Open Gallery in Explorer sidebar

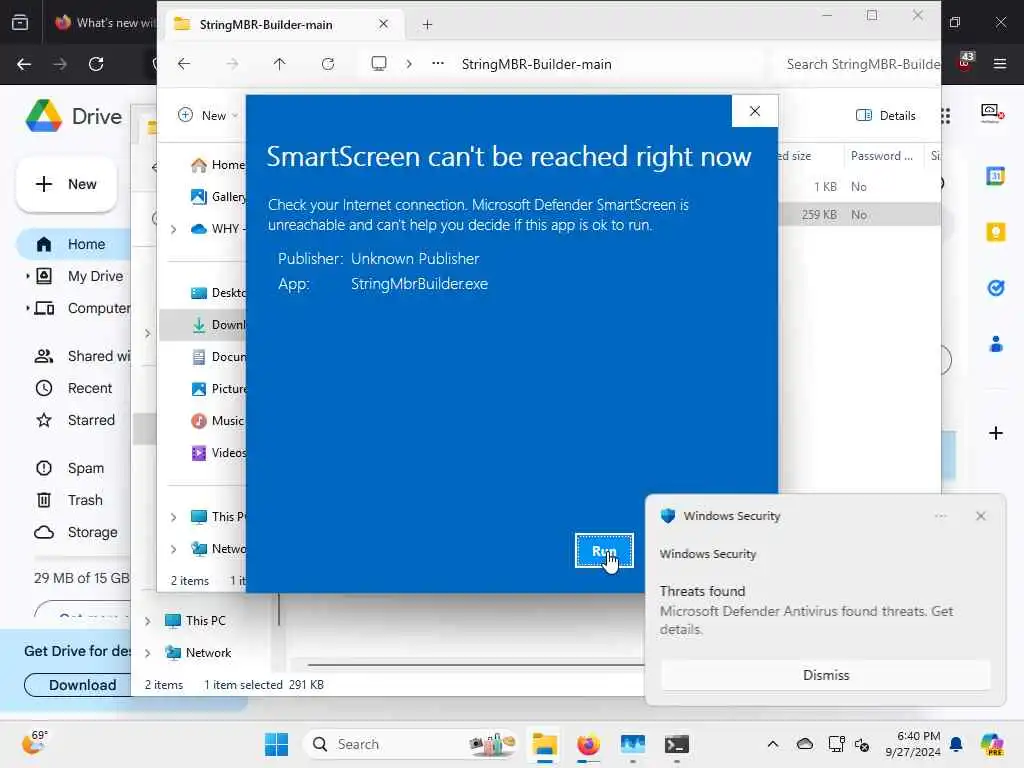(218, 197)
